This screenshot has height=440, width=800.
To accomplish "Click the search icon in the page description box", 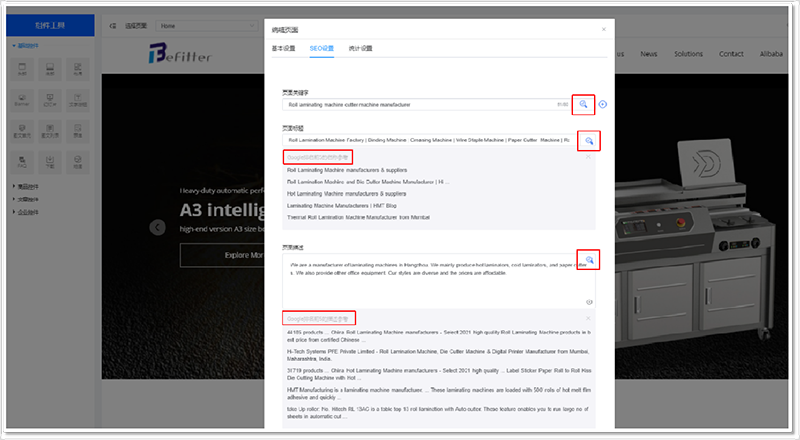I will (x=589, y=260).
